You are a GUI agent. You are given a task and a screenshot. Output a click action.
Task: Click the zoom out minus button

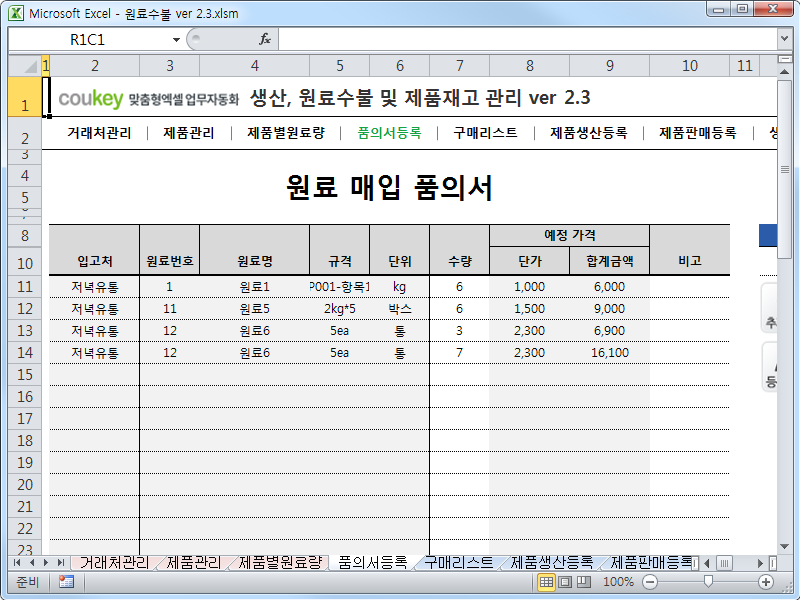pyautogui.click(x=649, y=582)
